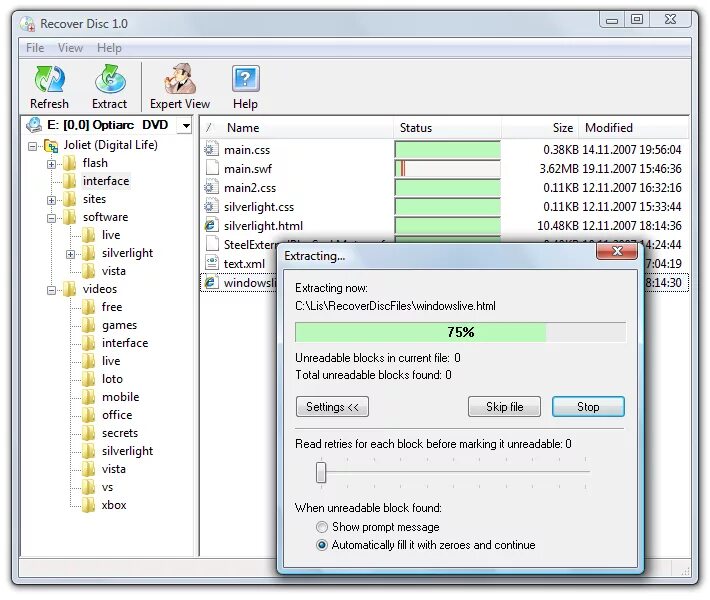
Task: Select the vista folder under software
Action: pyautogui.click(x=114, y=271)
